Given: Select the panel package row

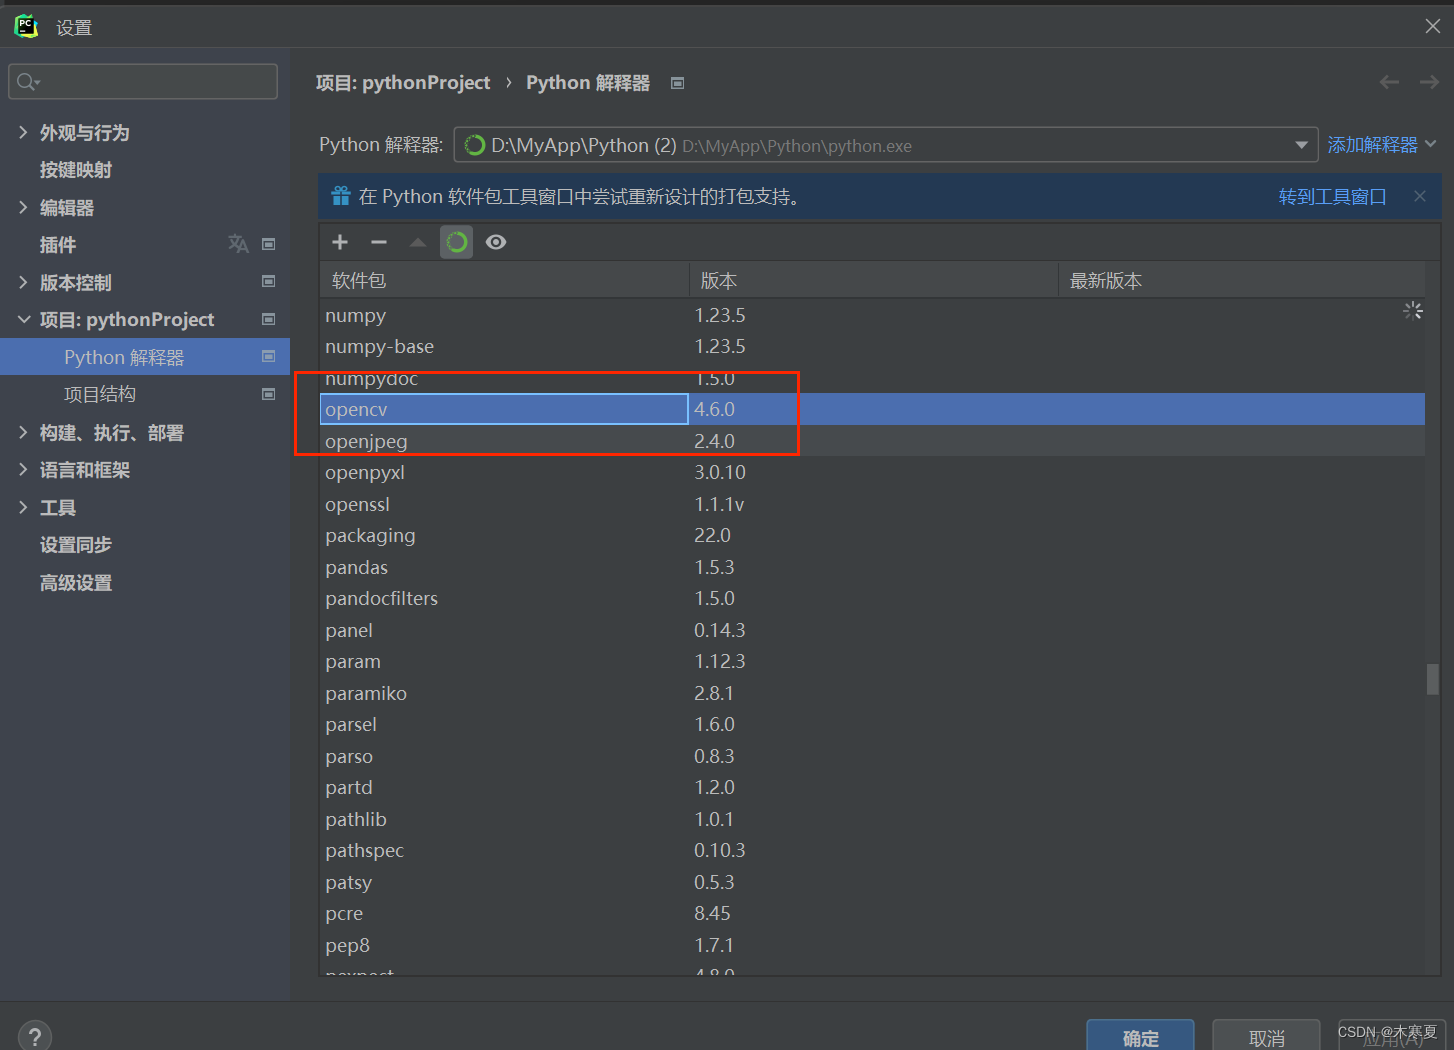Looking at the screenshot, I should pyautogui.click(x=872, y=630).
